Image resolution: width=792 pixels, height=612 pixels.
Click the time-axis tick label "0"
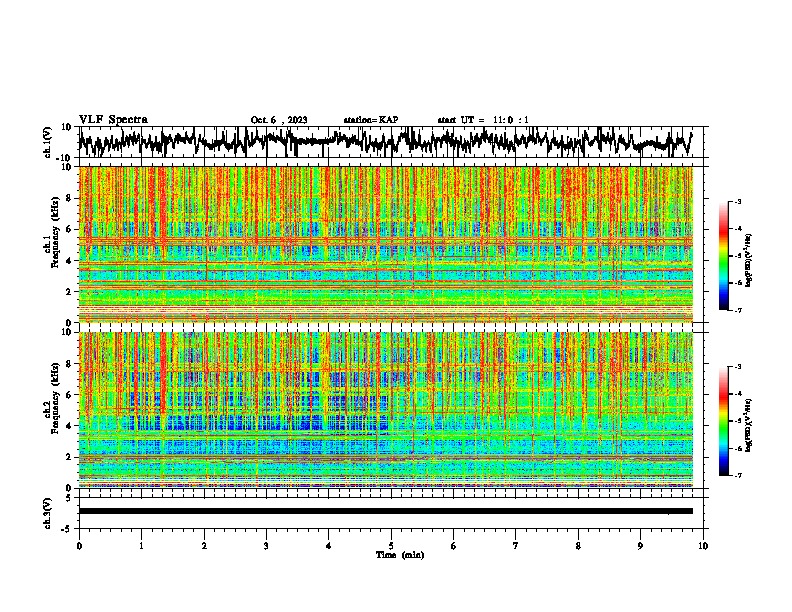click(79, 546)
